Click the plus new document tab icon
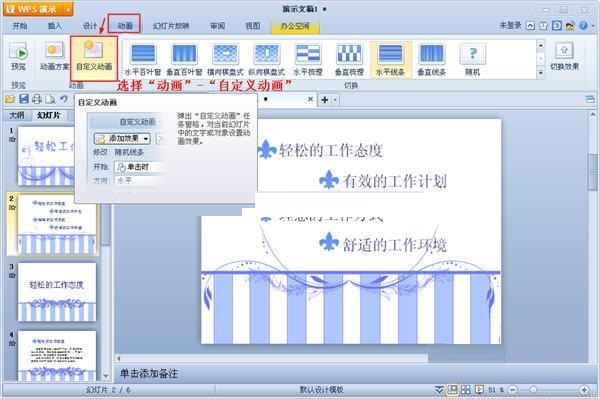600x399 pixels. coord(325,100)
